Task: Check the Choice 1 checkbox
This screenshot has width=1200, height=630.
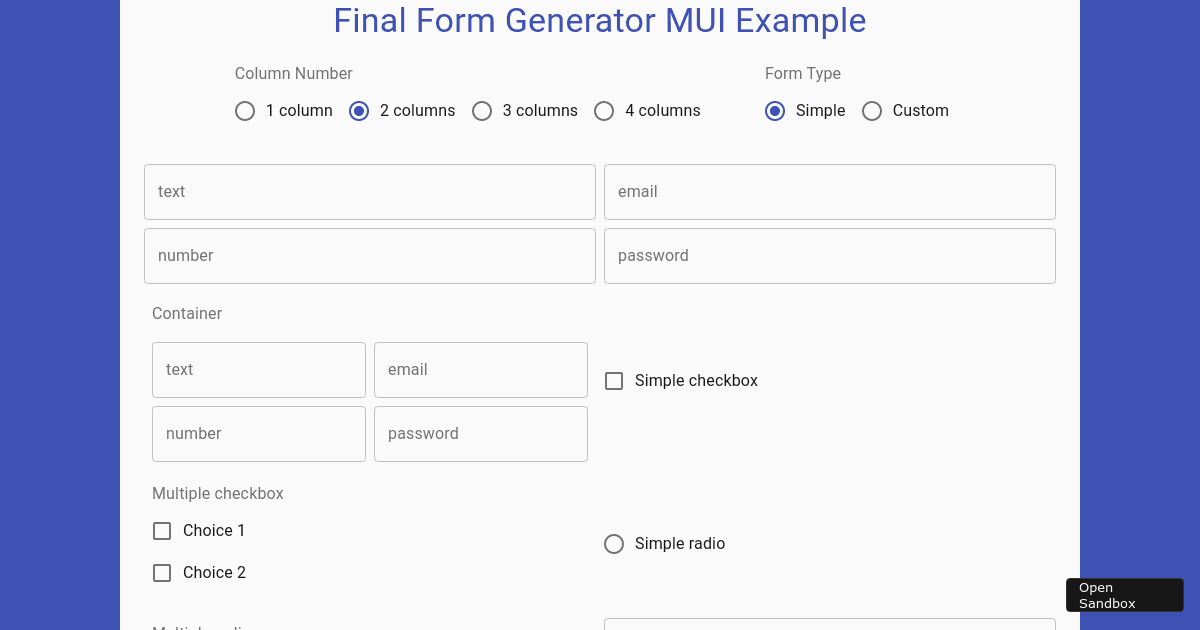Action: click(162, 530)
